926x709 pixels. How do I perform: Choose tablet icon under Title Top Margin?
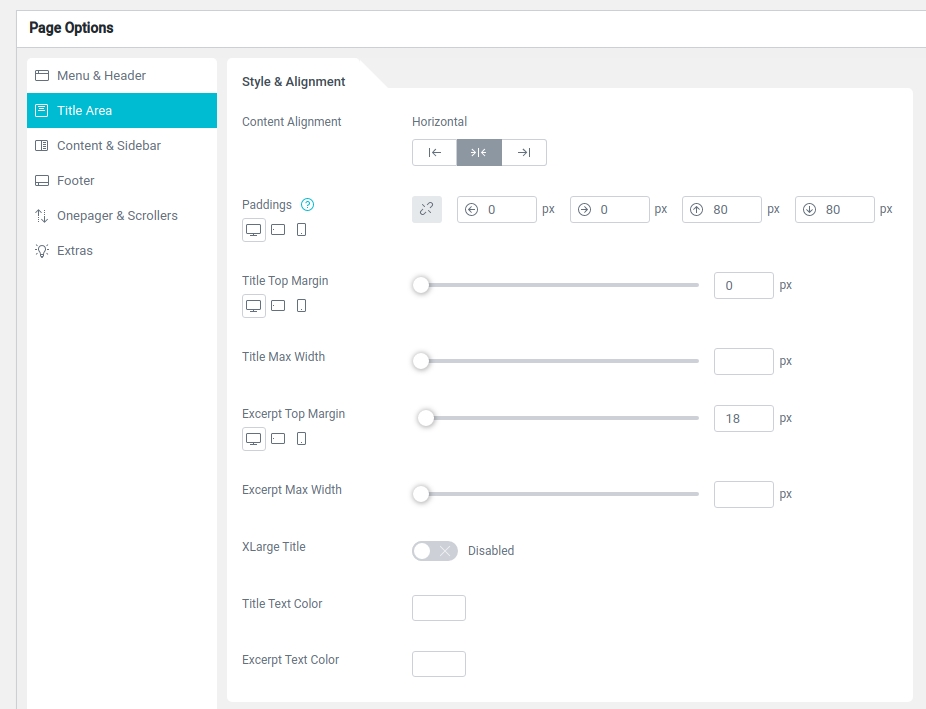278,306
